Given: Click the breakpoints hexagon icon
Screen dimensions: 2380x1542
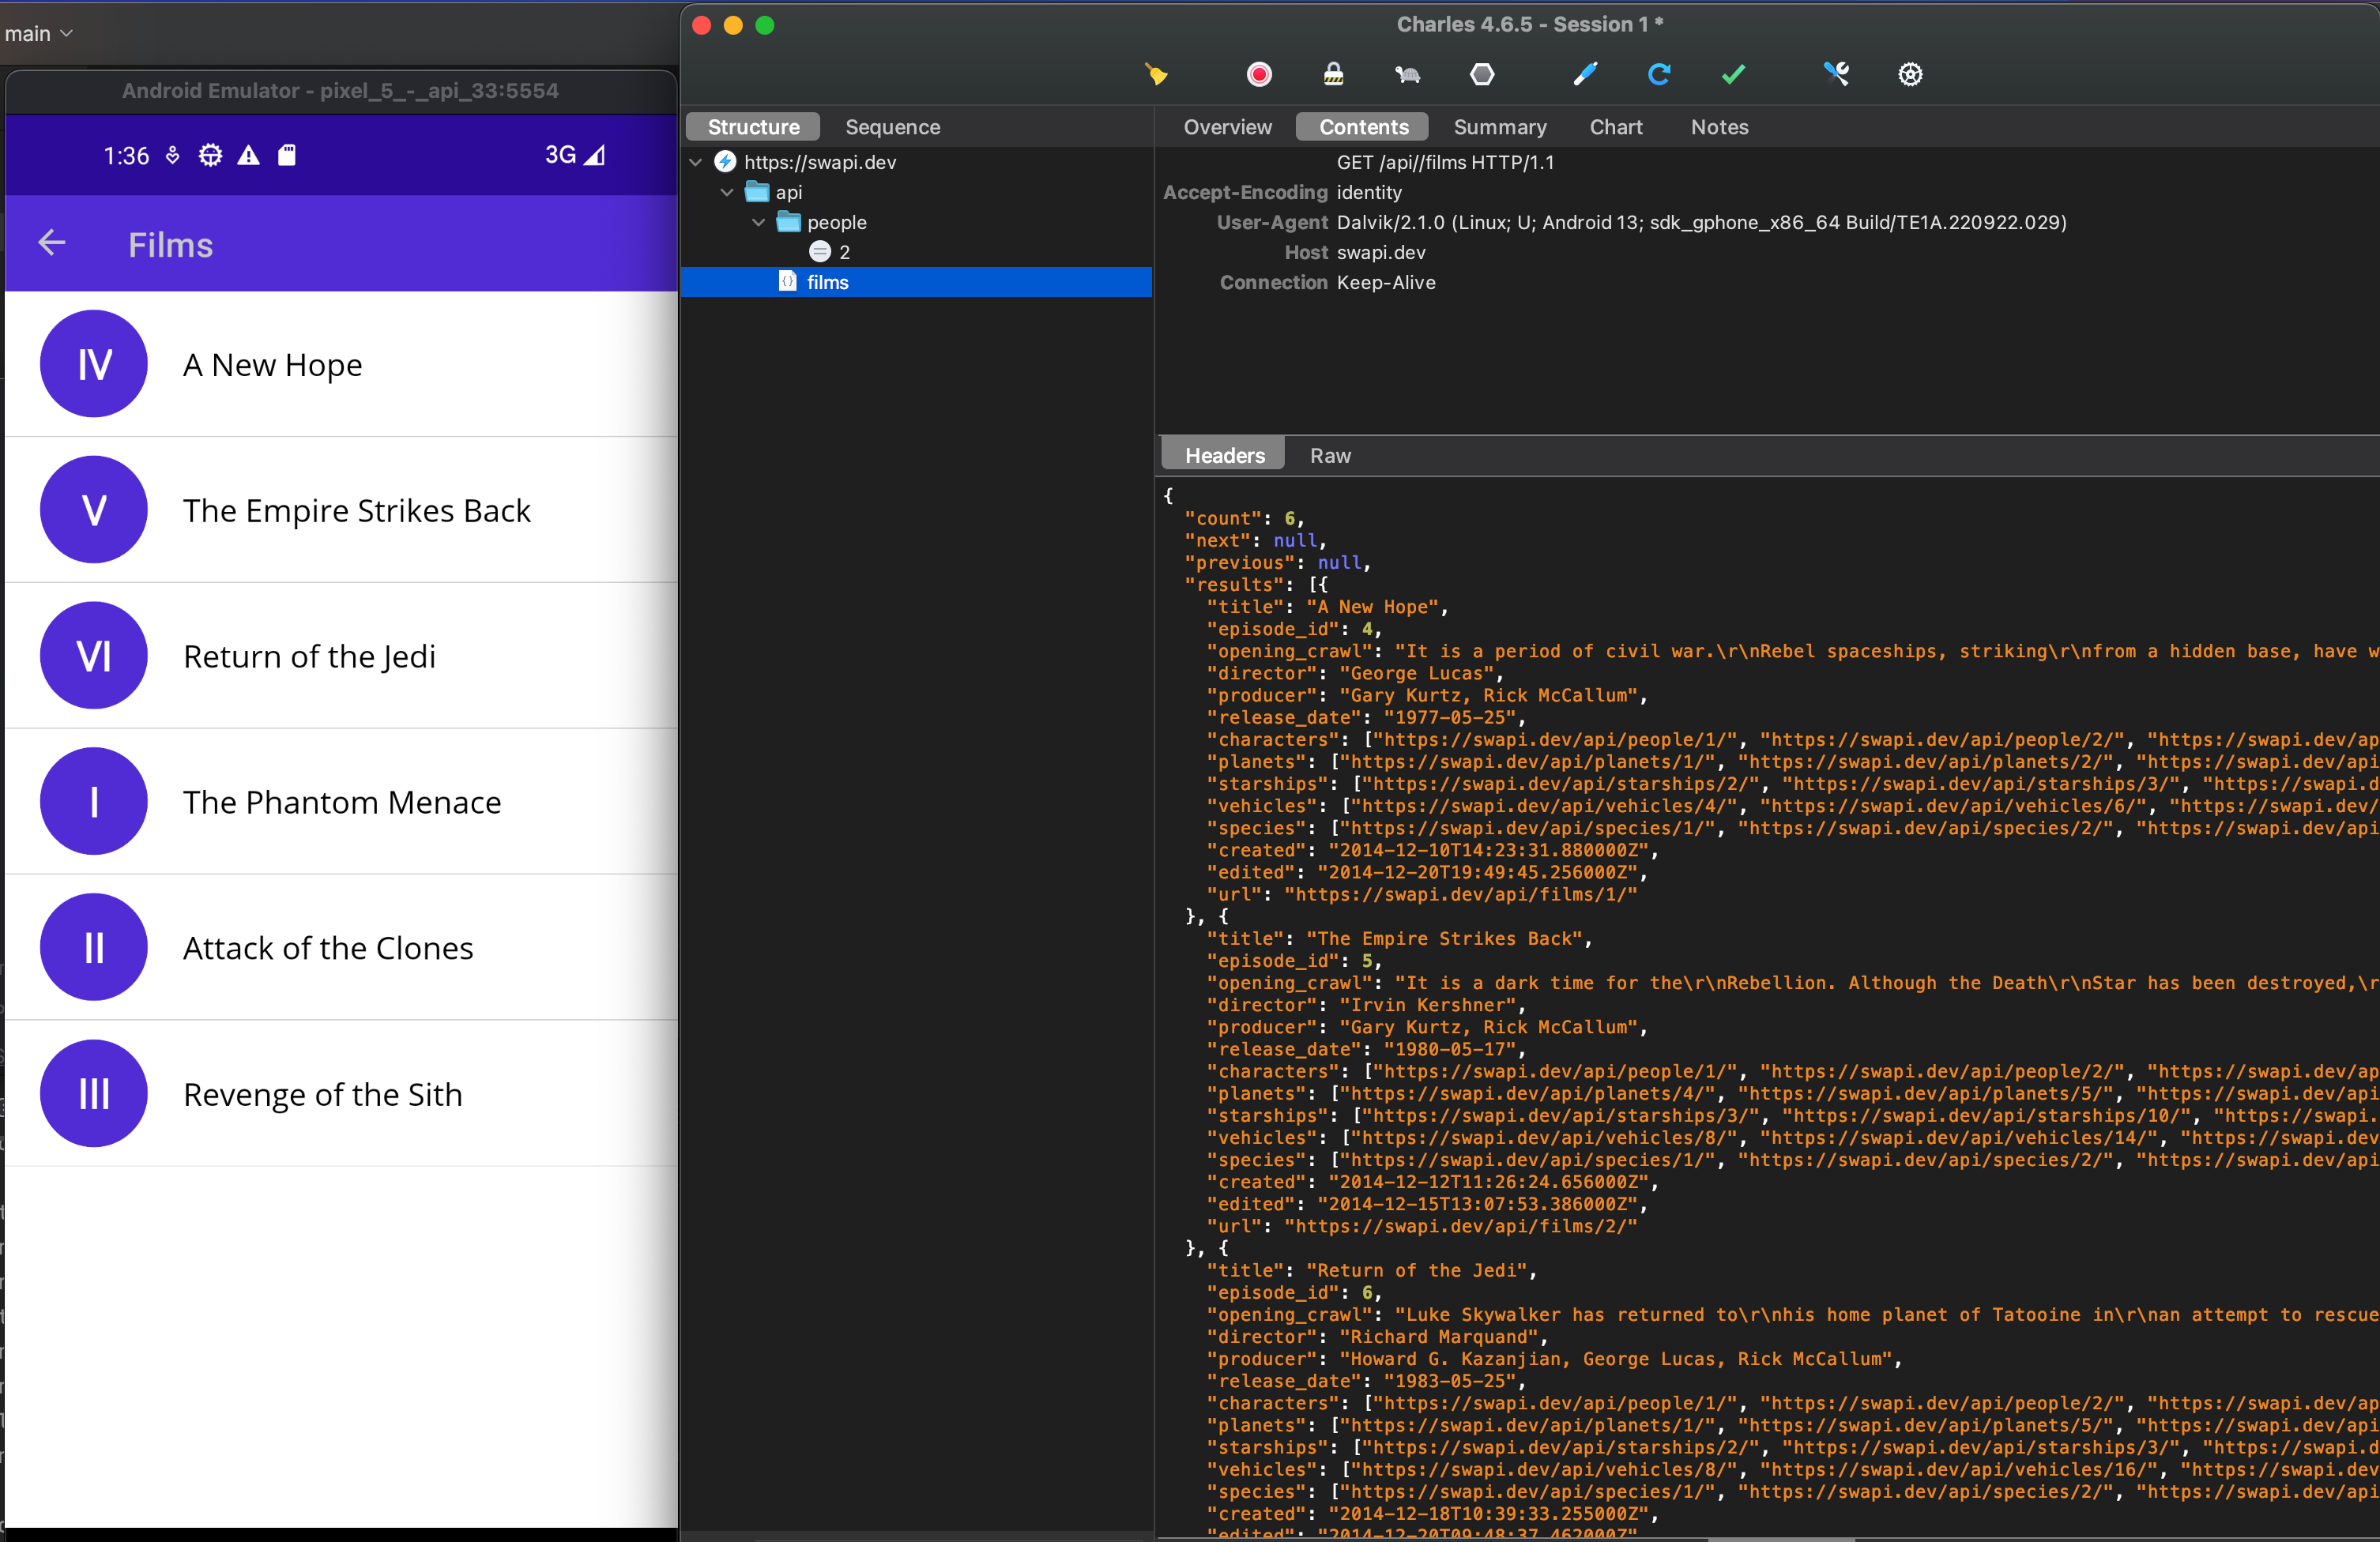Looking at the screenshot, I should coord(1482,74).
